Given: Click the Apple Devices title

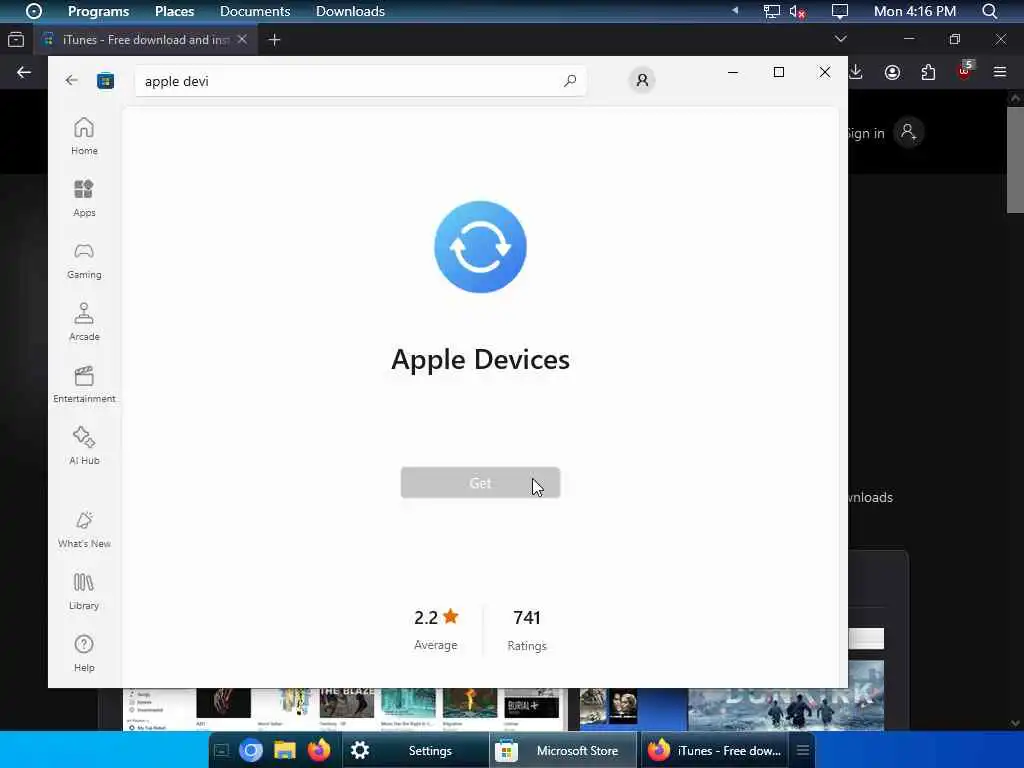Looking at the screenshot, I should 480,359.
